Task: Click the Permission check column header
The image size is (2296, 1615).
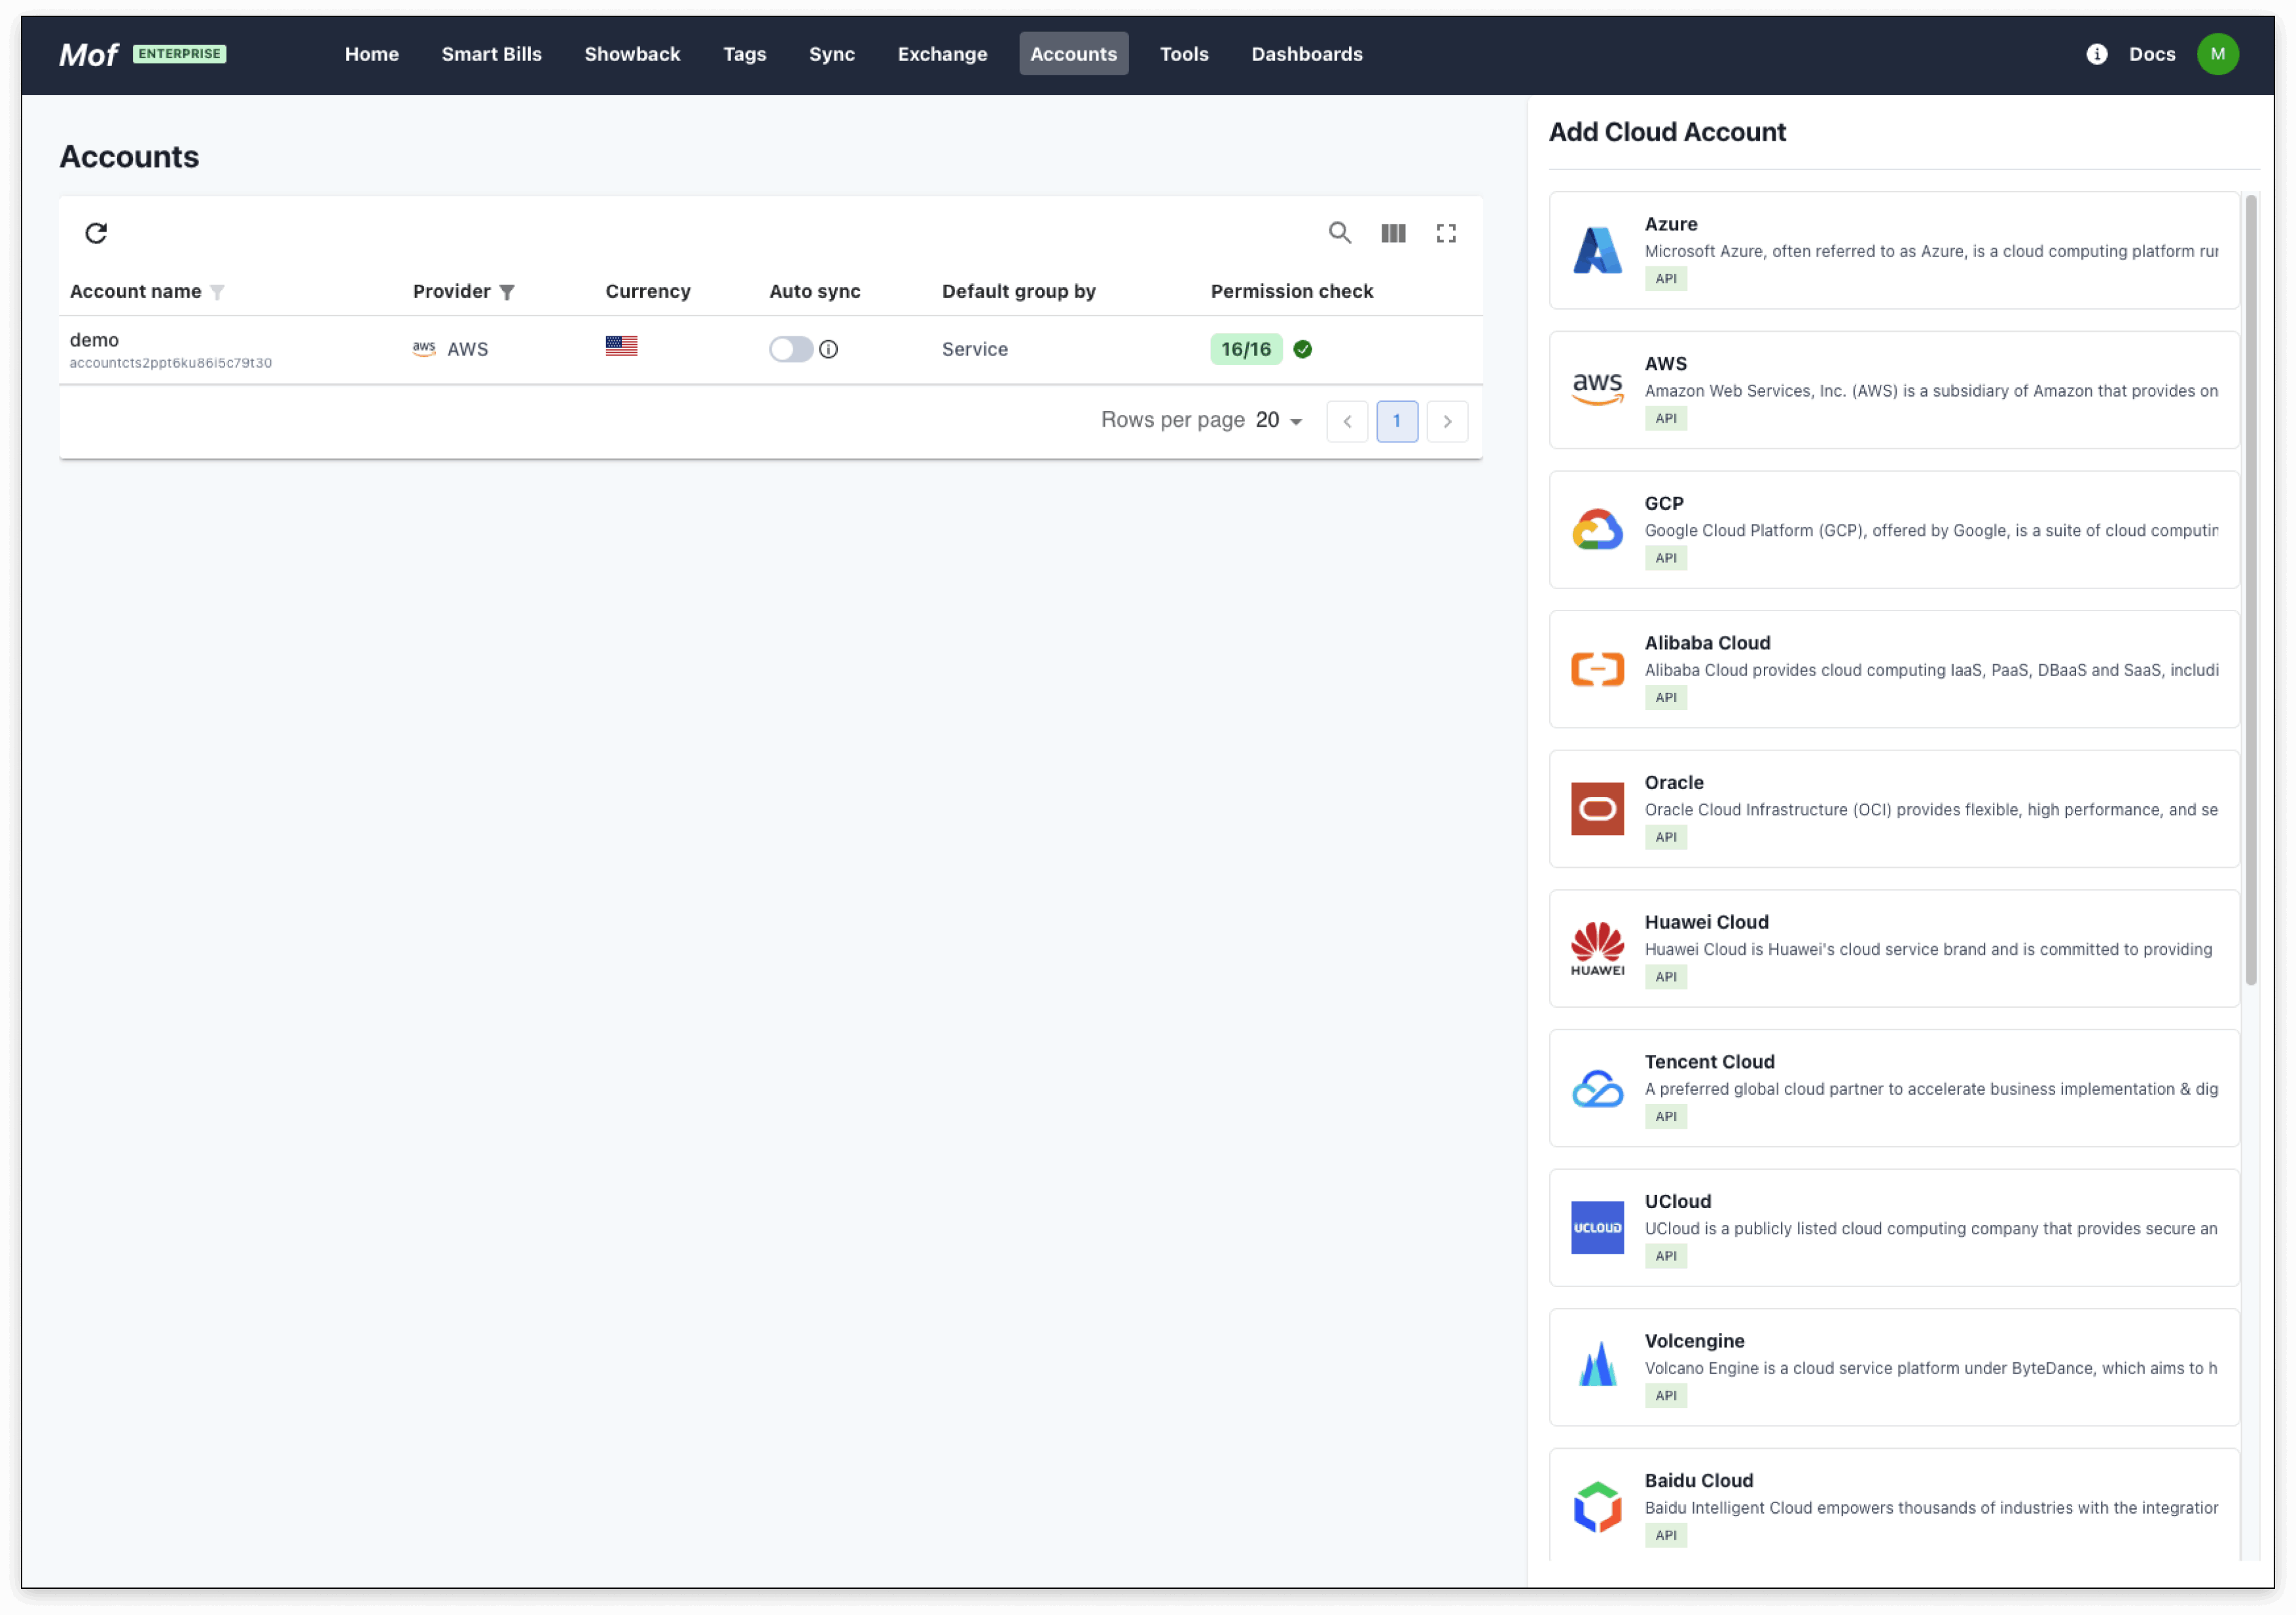Action: tap(1292, 291)
